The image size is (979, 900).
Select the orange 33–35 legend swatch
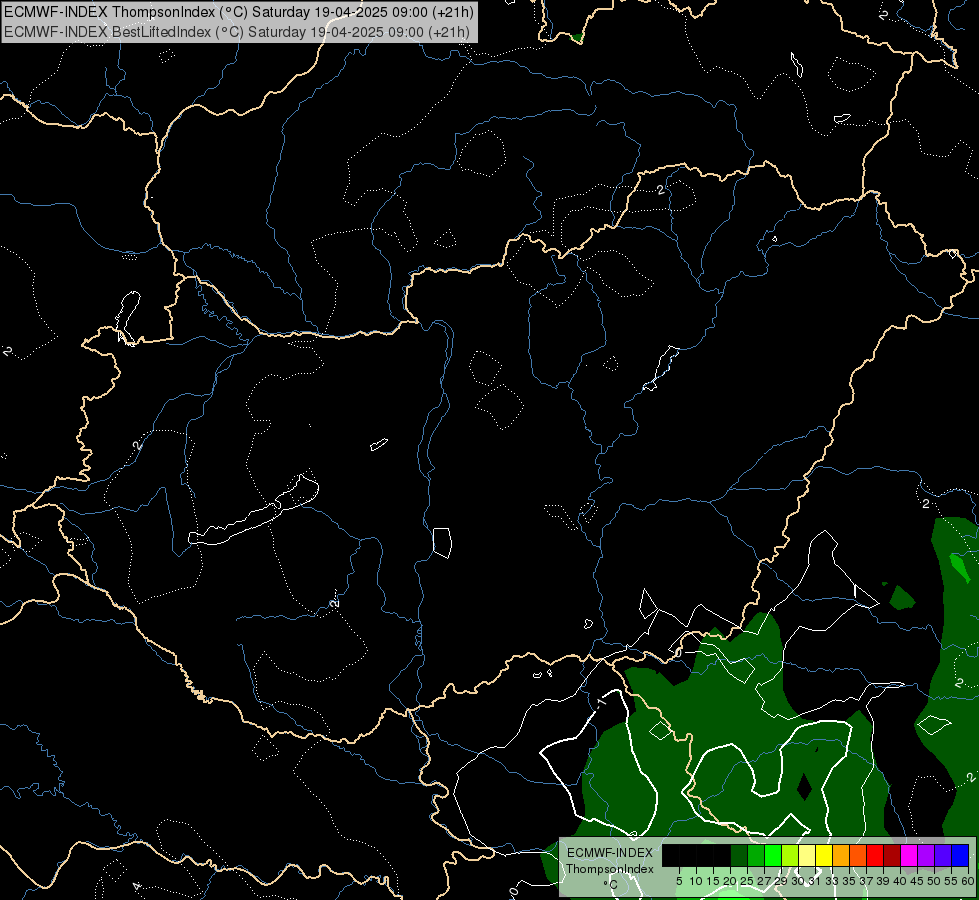click(841, 855)
